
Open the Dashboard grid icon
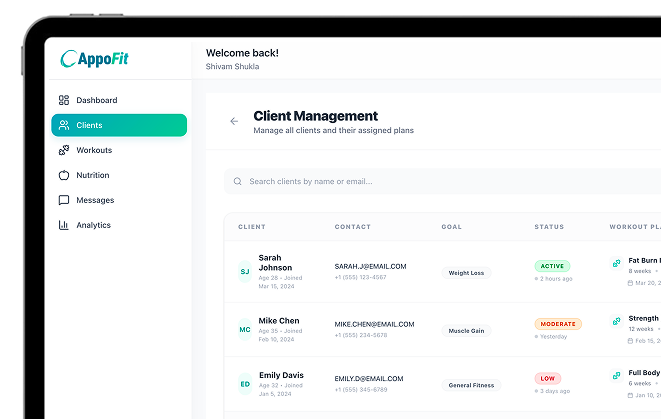pyautogui.click(x=64, y=100)
